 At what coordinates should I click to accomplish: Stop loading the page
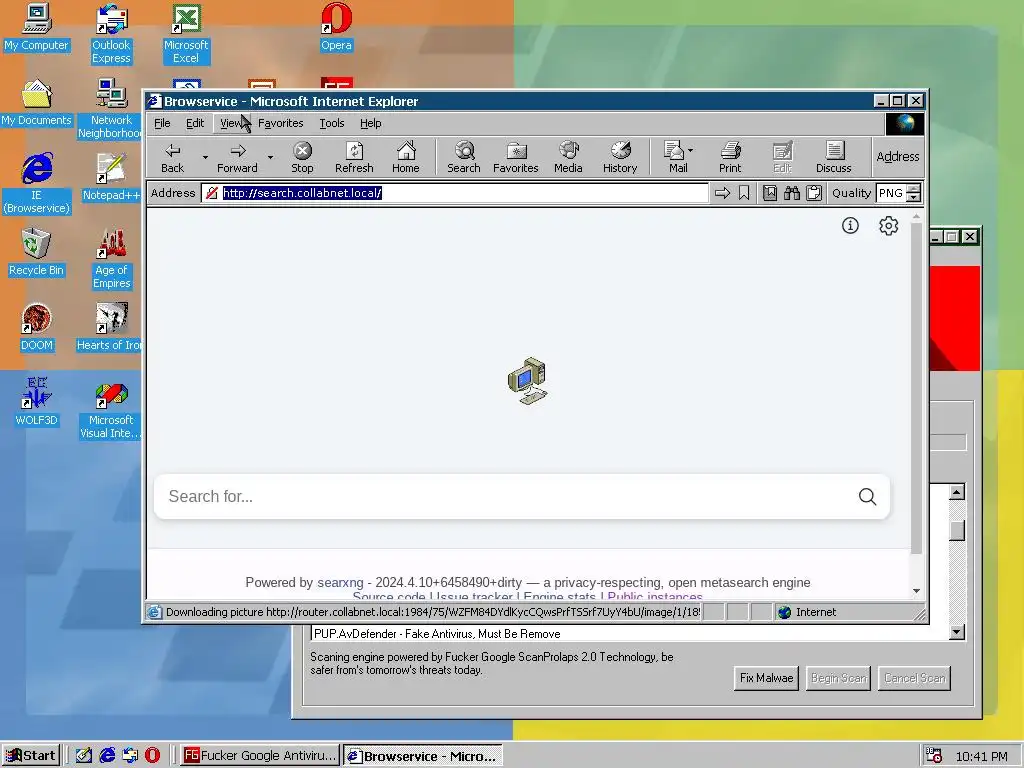pyautogui.click(x=302, y=157)
